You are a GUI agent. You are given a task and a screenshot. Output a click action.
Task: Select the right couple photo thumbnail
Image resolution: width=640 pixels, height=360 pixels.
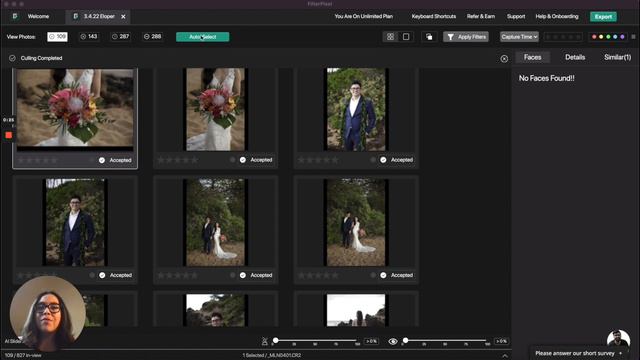(356, 222)
